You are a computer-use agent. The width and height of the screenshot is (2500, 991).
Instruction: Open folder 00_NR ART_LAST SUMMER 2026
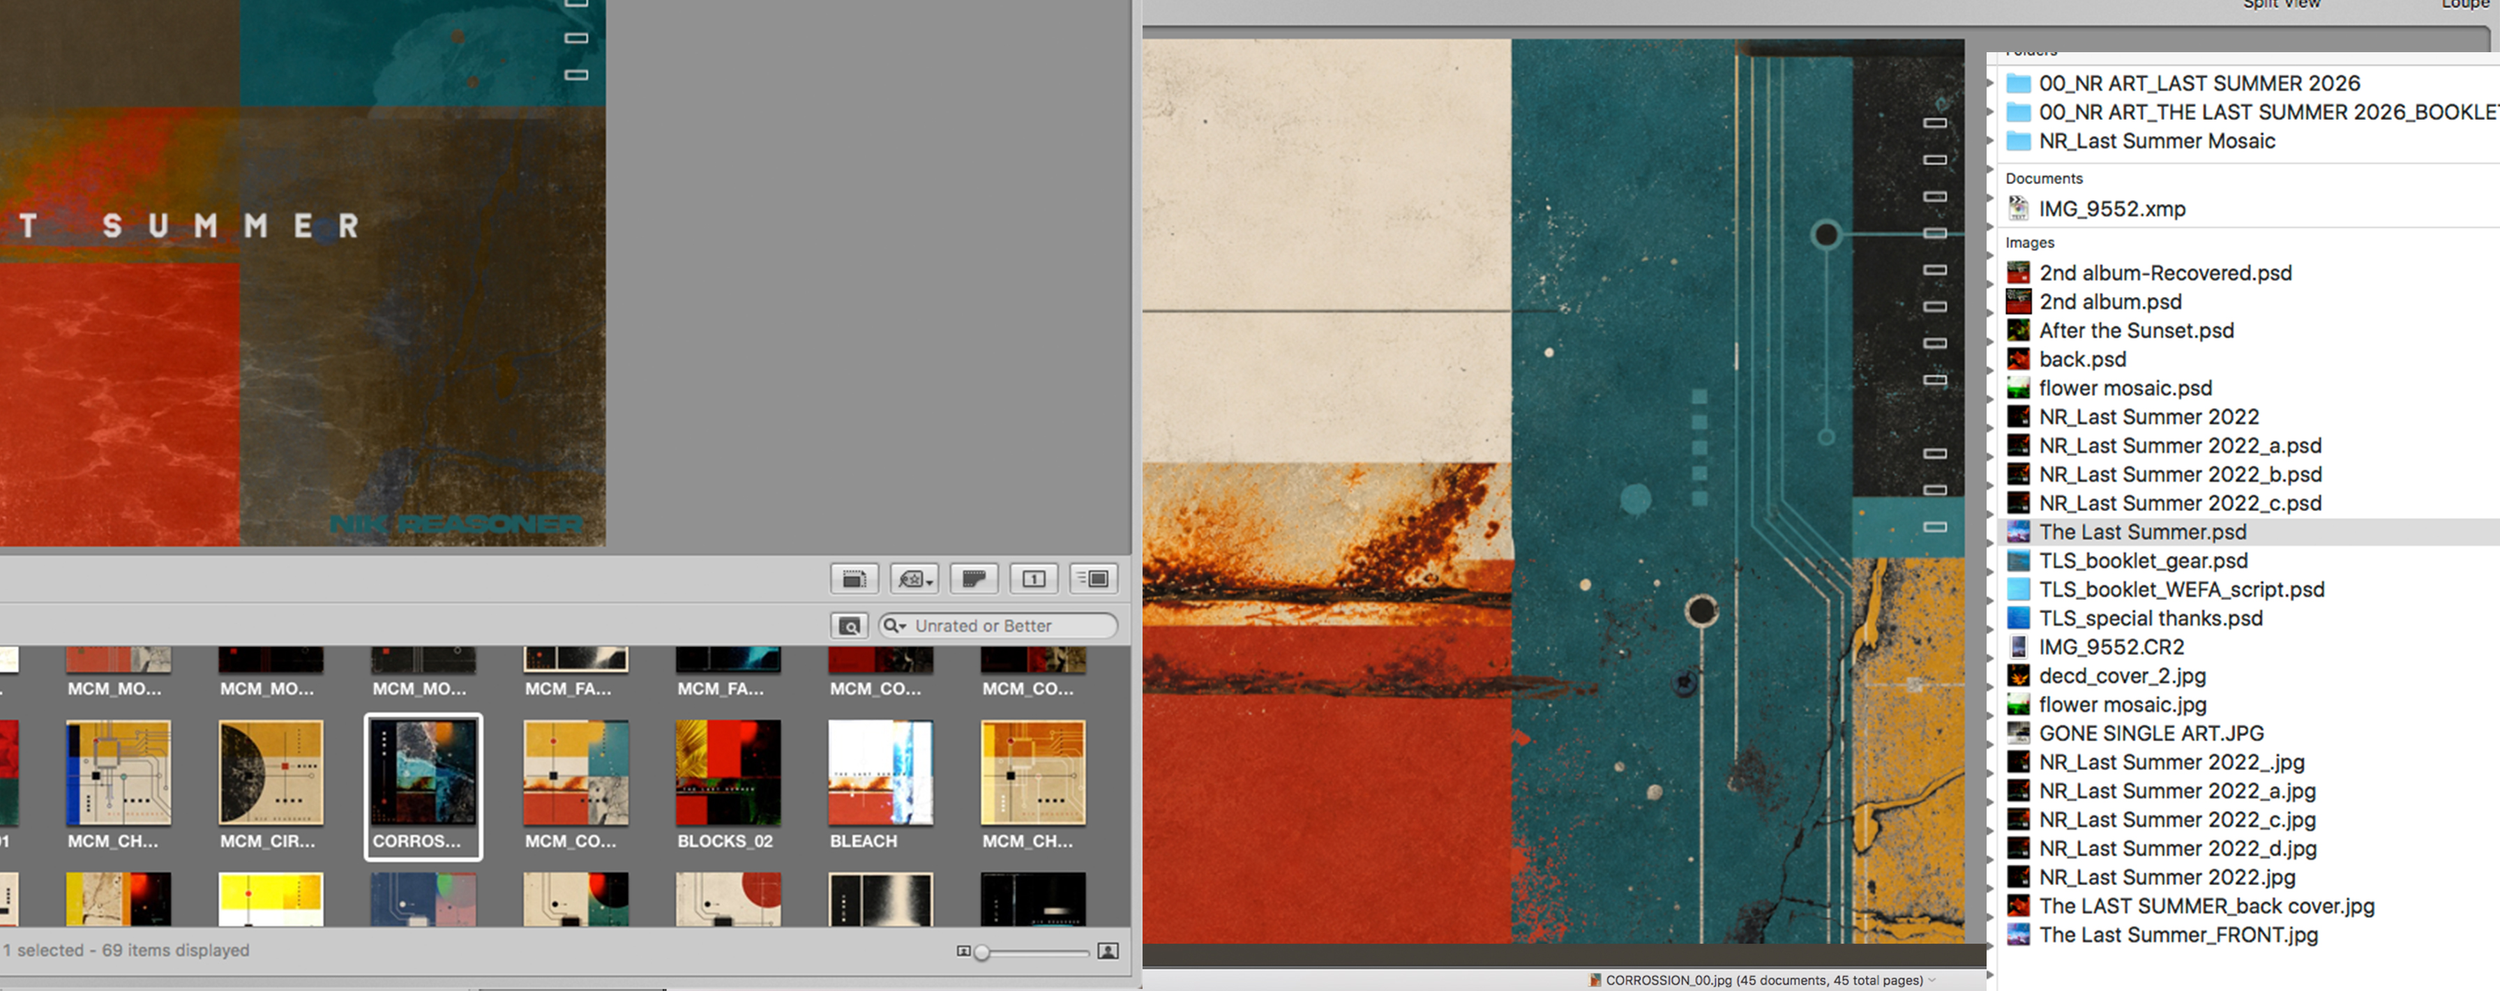pyautogui.click(x=2200, y=84)
